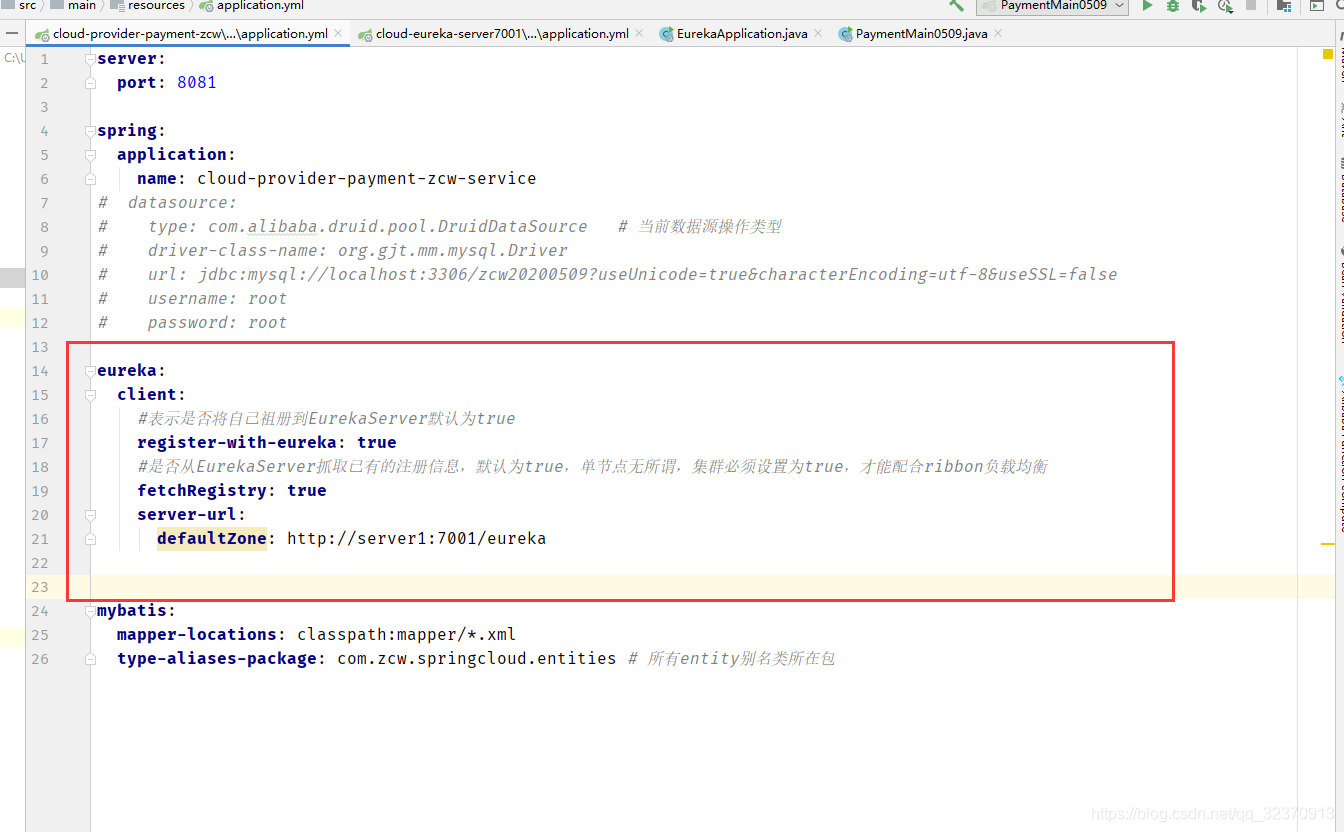Click the com.zcw.springcloud.entities value
Image resolution: width=1344 pixels, height=832 pixels.
coord(476,659)
